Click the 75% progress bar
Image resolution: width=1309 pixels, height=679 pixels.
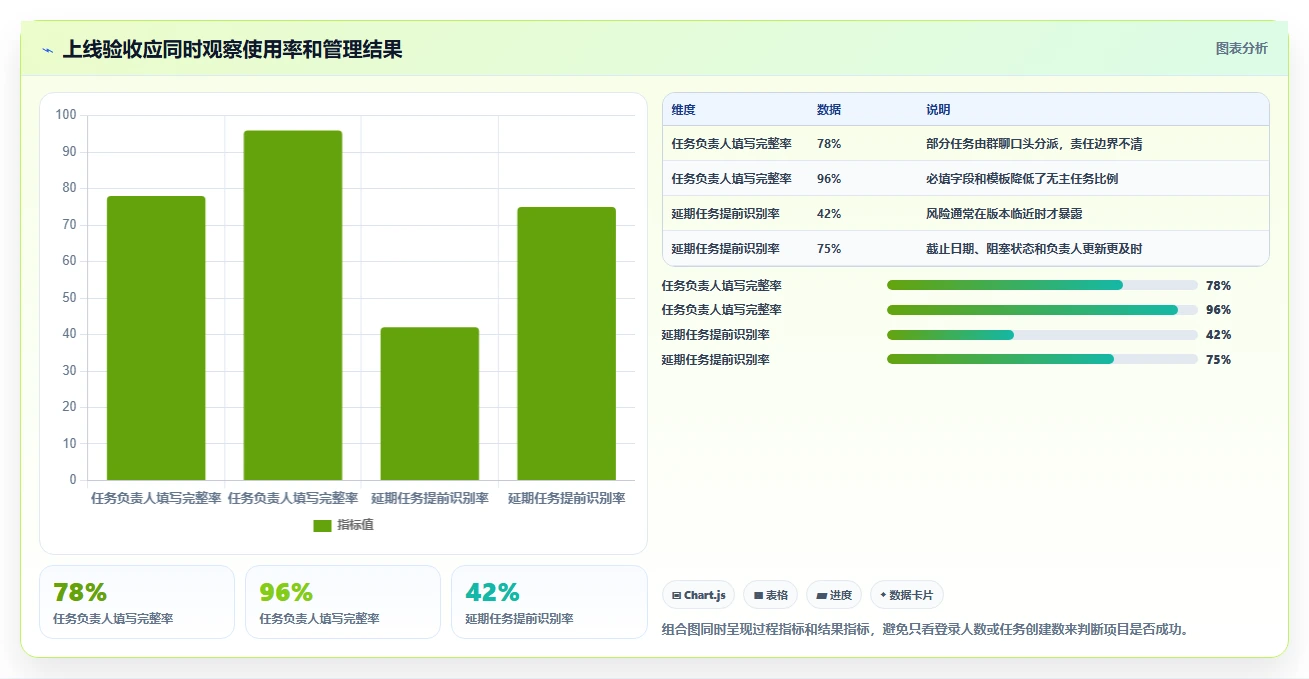[1042, 359]
